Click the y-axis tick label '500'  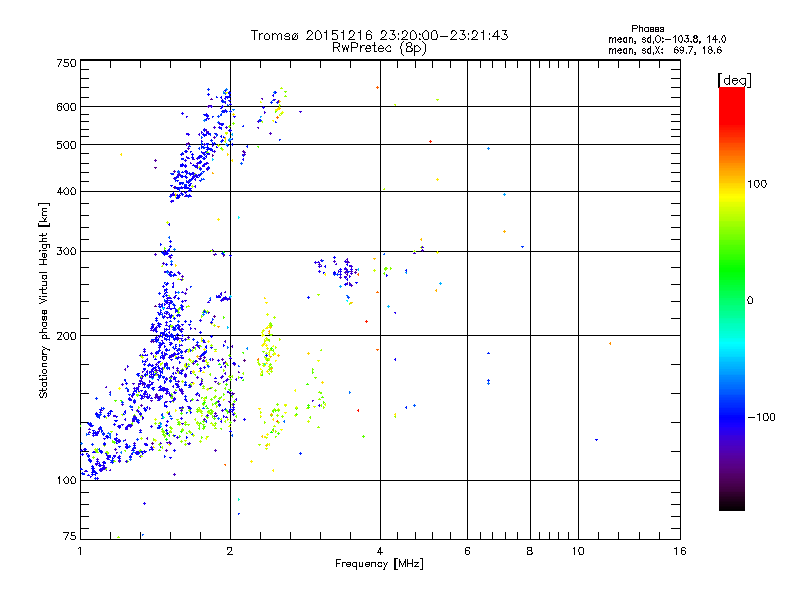coord(66,145)
